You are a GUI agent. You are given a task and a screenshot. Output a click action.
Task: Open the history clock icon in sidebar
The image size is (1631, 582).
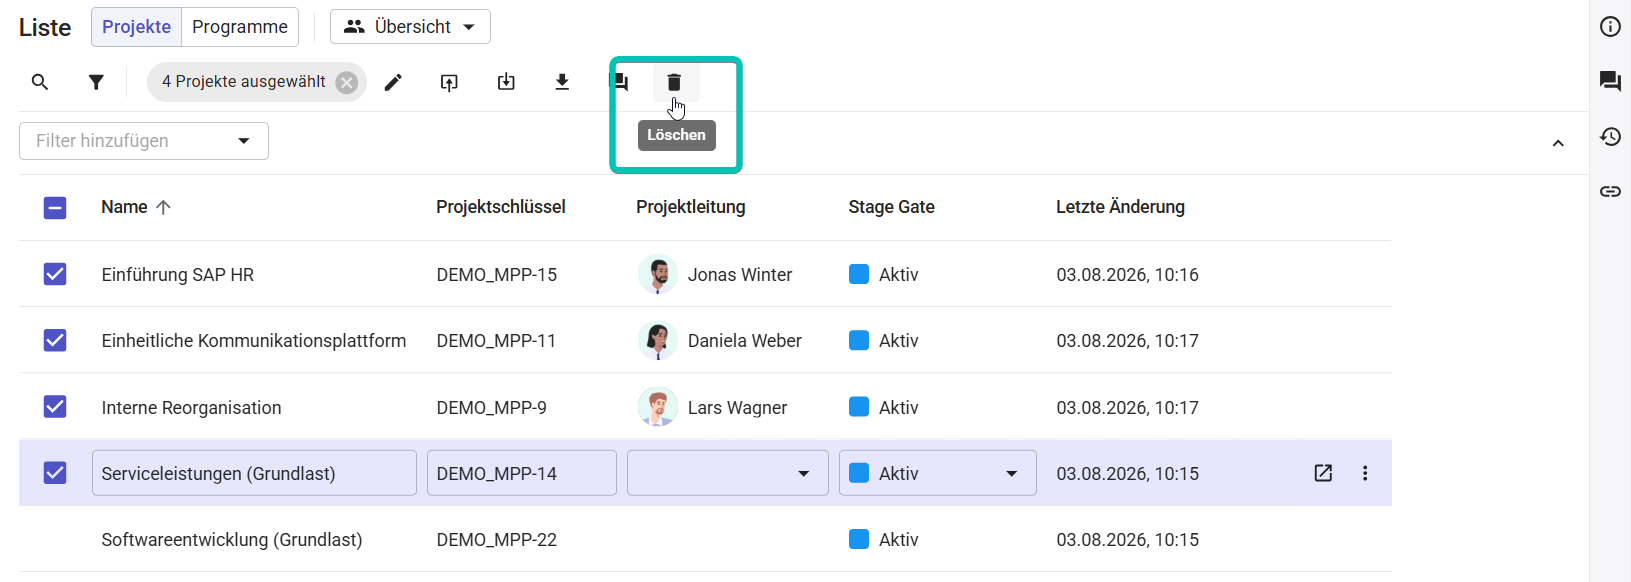[1610, 136]
